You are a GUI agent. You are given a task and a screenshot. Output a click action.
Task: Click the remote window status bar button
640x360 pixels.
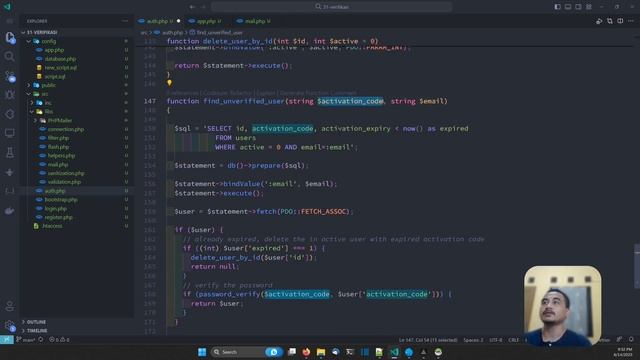click(7, 340)
